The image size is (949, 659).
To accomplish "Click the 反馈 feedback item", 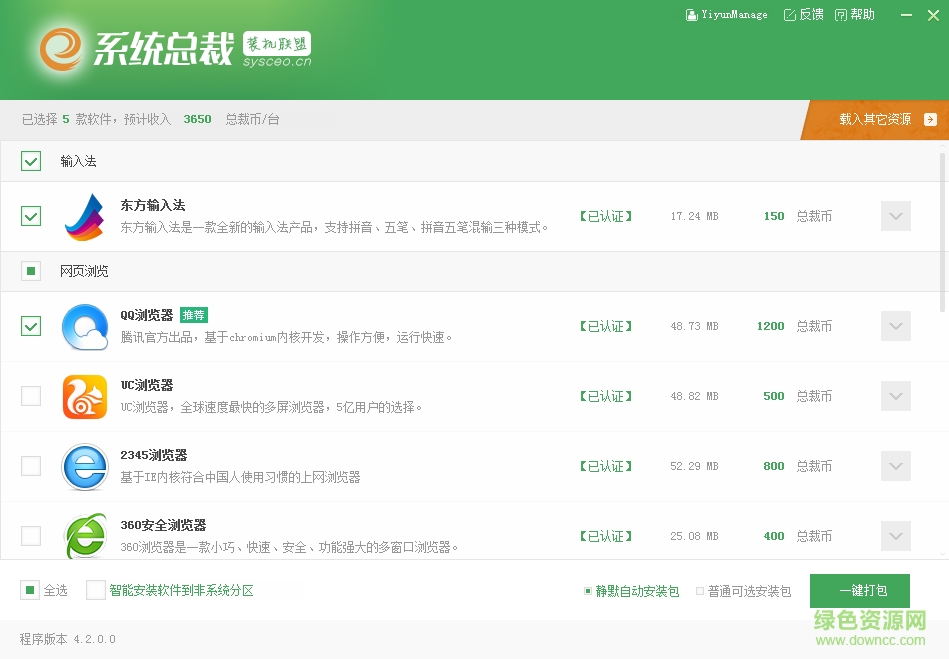I will (803, 14).
